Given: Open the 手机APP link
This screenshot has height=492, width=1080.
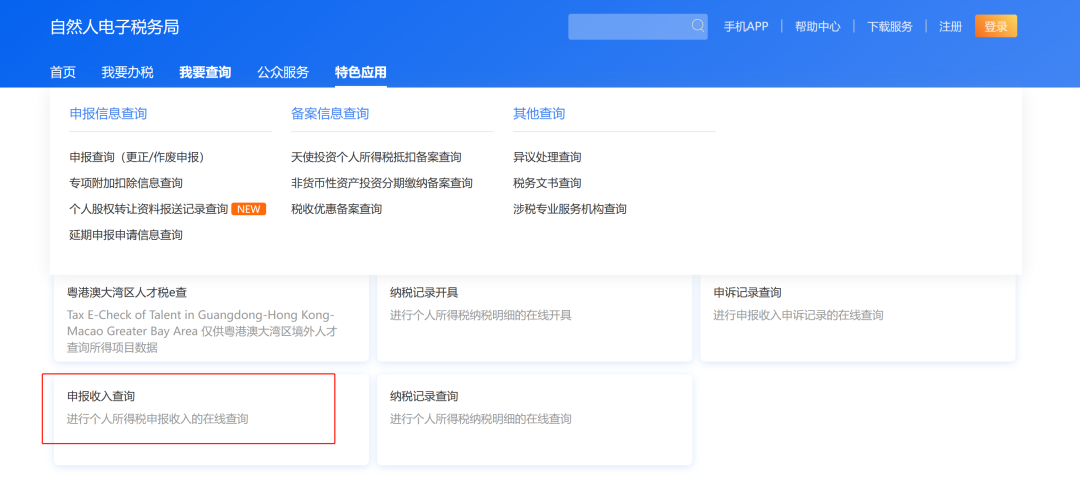Looking at the screenshot, I should [x=745, y=27].
